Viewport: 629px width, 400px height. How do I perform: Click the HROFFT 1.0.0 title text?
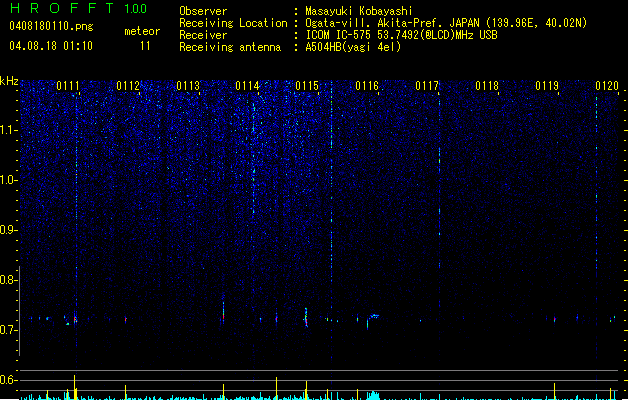coord(79,8)
